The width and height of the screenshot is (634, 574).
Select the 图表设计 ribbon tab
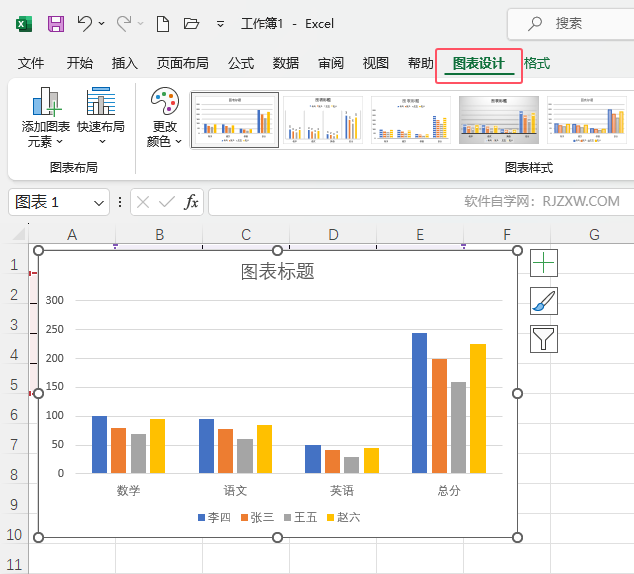[x=479, y=63]
